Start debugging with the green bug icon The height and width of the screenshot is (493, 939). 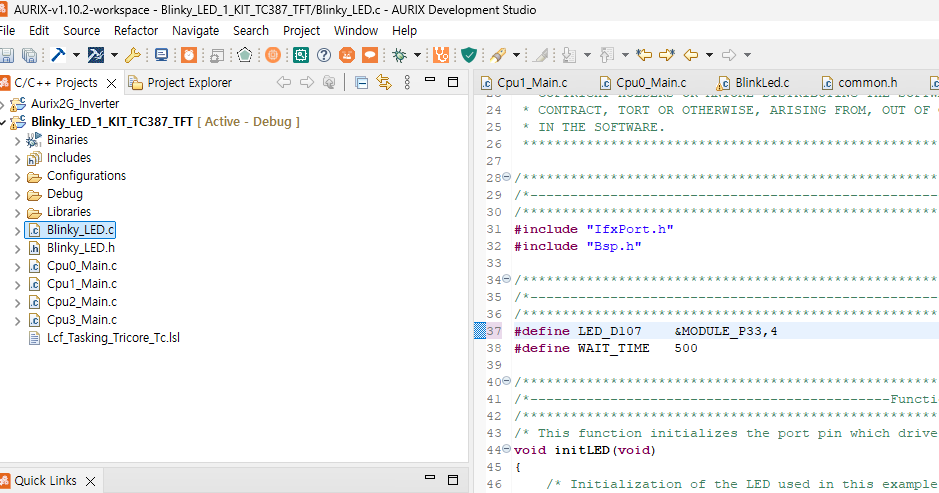[x=399, y=55]
